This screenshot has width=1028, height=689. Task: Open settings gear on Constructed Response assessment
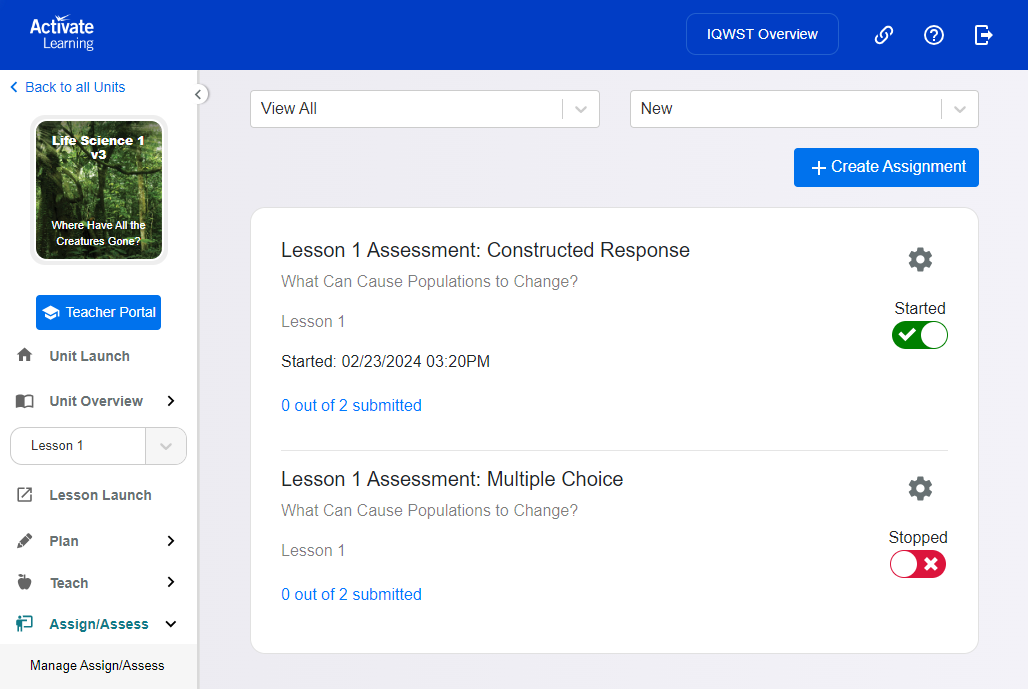click(x=920, y=259)
